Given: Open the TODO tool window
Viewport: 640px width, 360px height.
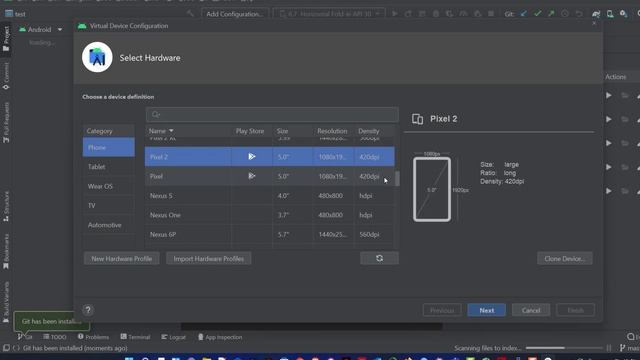Looking at the screenshot, I should [55, 337].
